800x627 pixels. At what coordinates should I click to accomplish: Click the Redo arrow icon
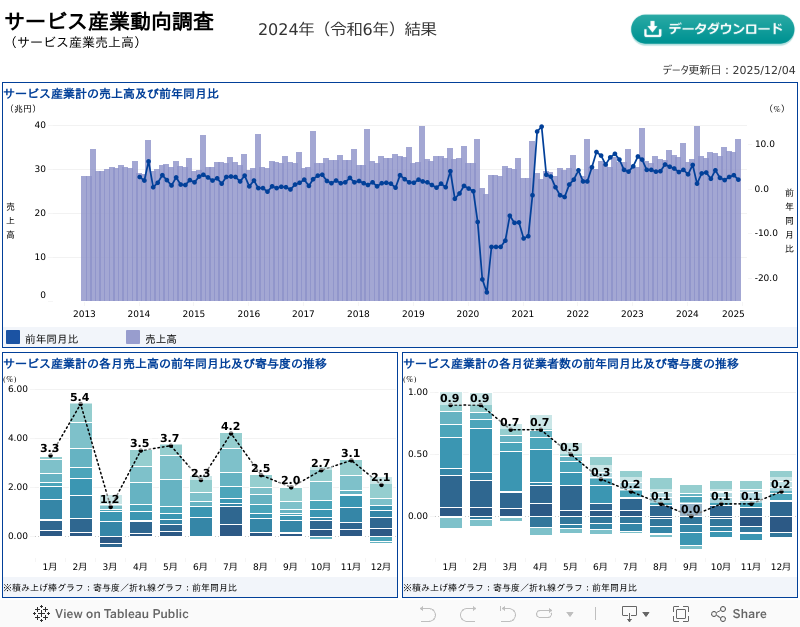[x=467, y=613]
